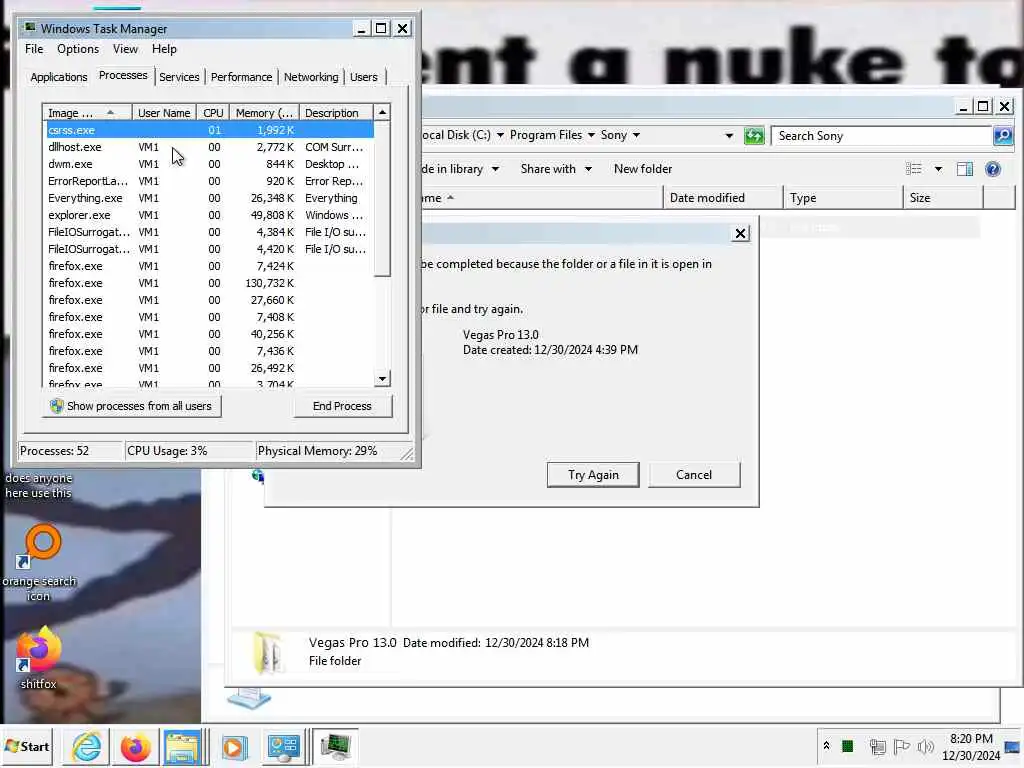Select the Task Manager taskbar icon
1024x768 pixels.
335,746
